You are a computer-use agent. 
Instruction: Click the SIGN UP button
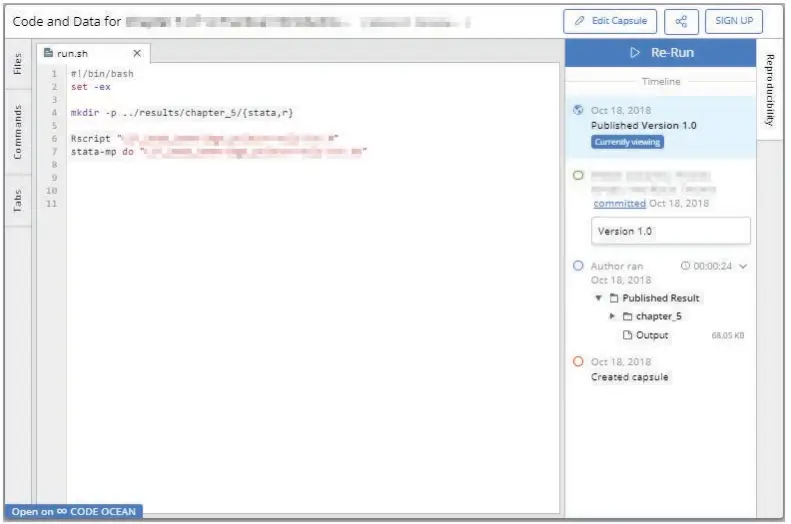tap(733, 21)
